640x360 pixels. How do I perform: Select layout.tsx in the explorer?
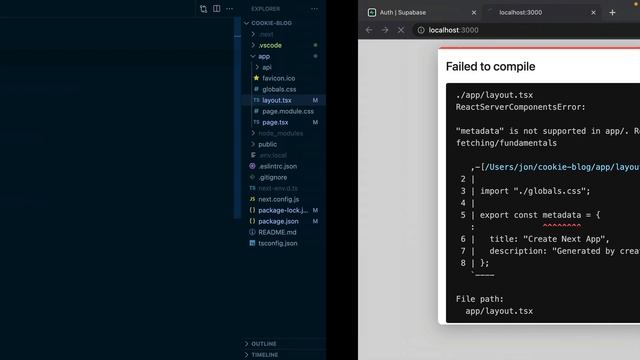pos(284,100)
